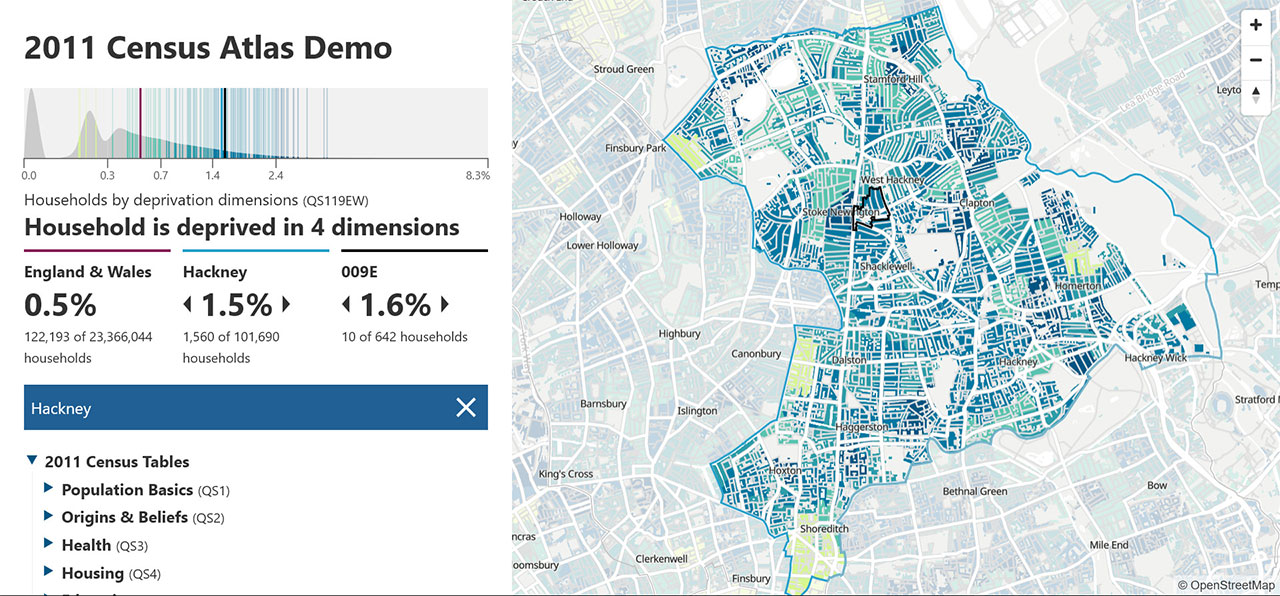The image size is (1280, 596).
Task: Zoom in on the map
Action: click(1255, 26)
